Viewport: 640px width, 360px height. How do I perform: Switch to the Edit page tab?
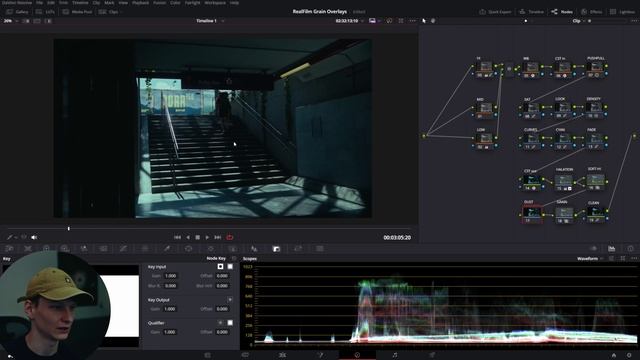coord(282,355)
